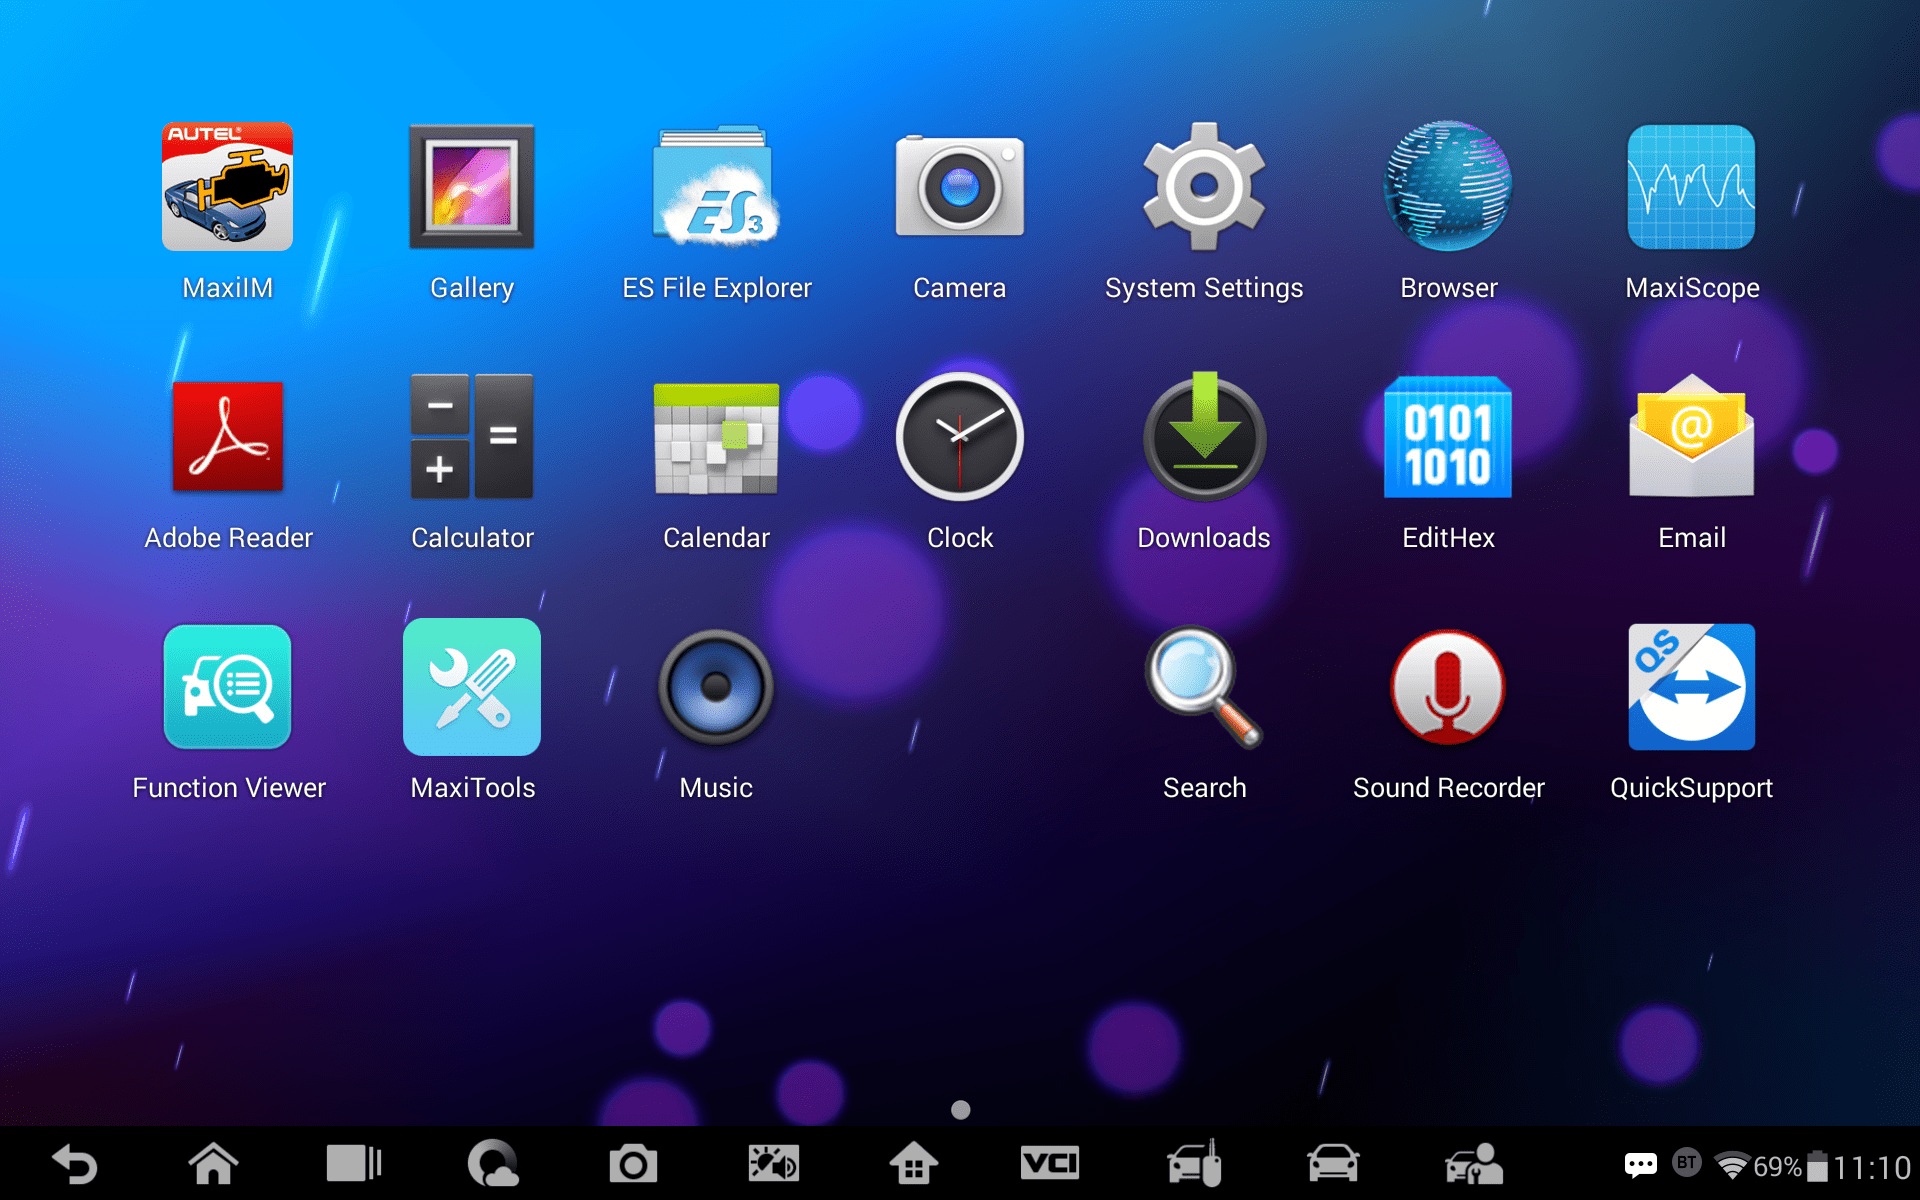Tap the screenshot camera icon in bottom bar
This screenshot has height=1200, width=1920.
633,1164
